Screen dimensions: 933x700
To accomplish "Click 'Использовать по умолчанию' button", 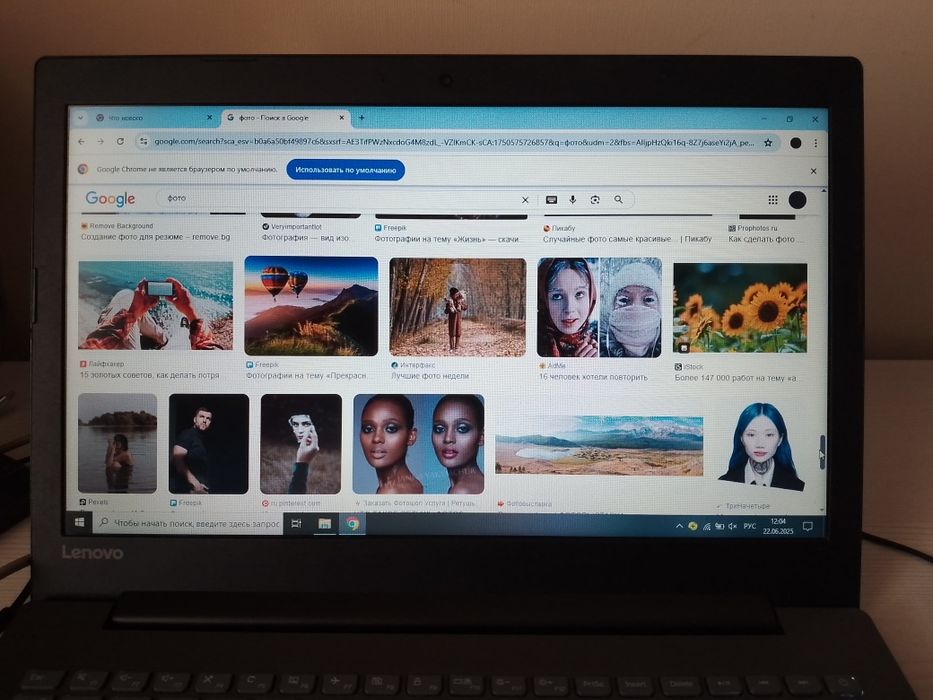I will point(346,170).
